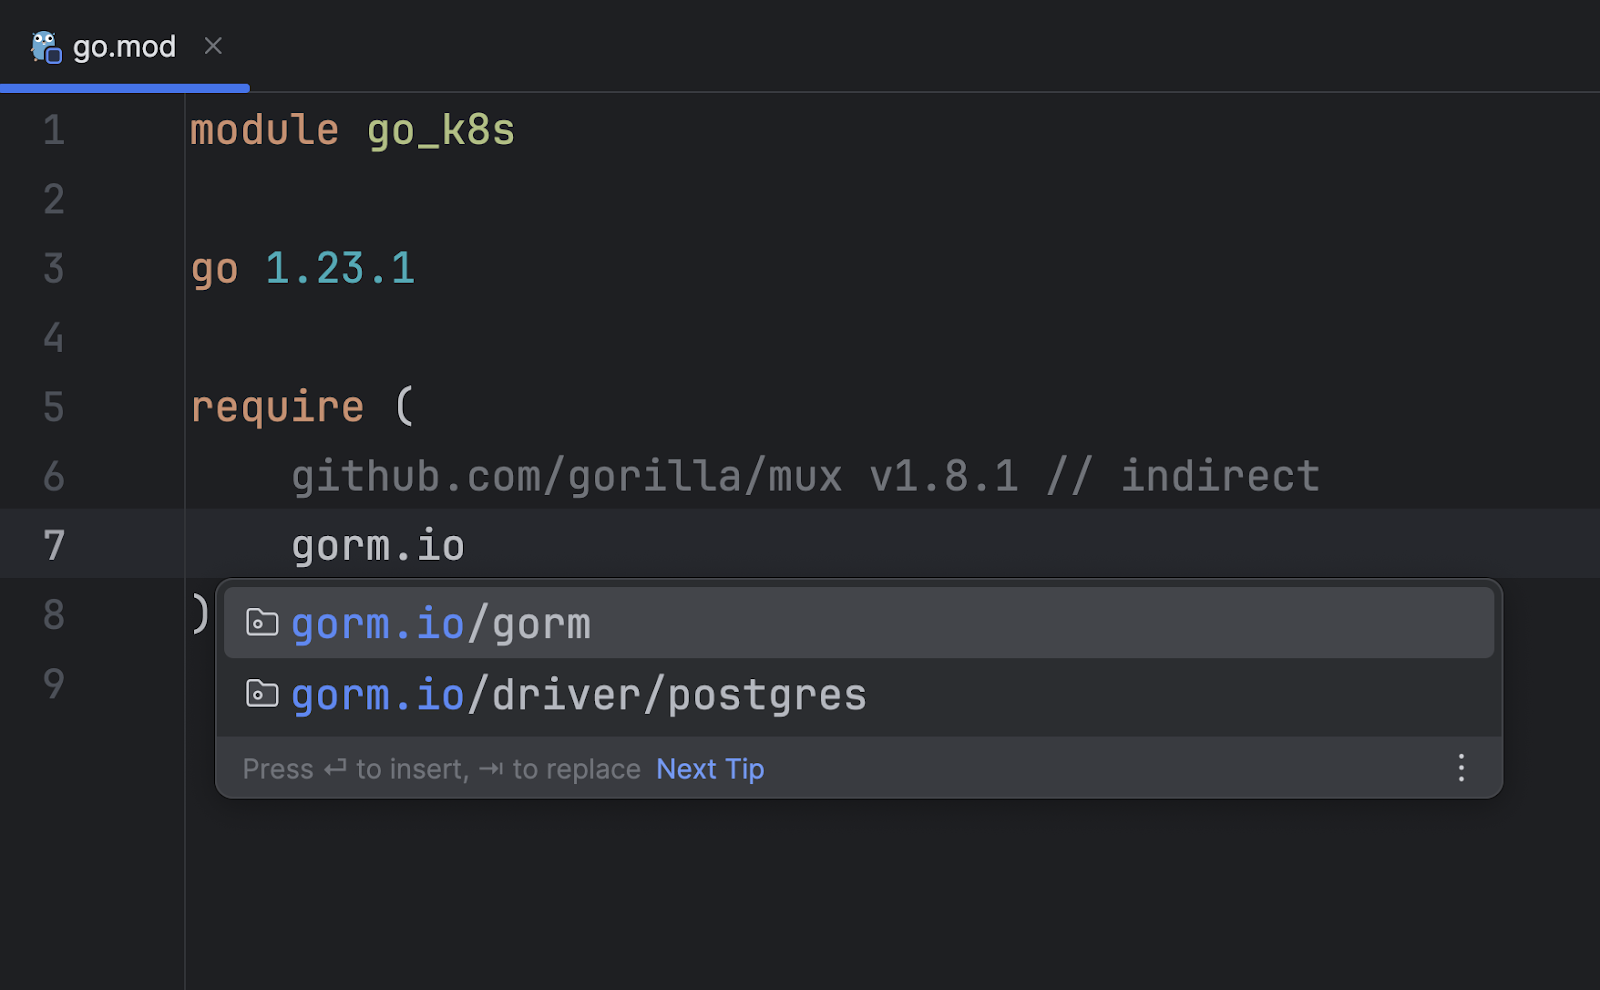Click line number 7 in gutter

click(x=54, y=545)
